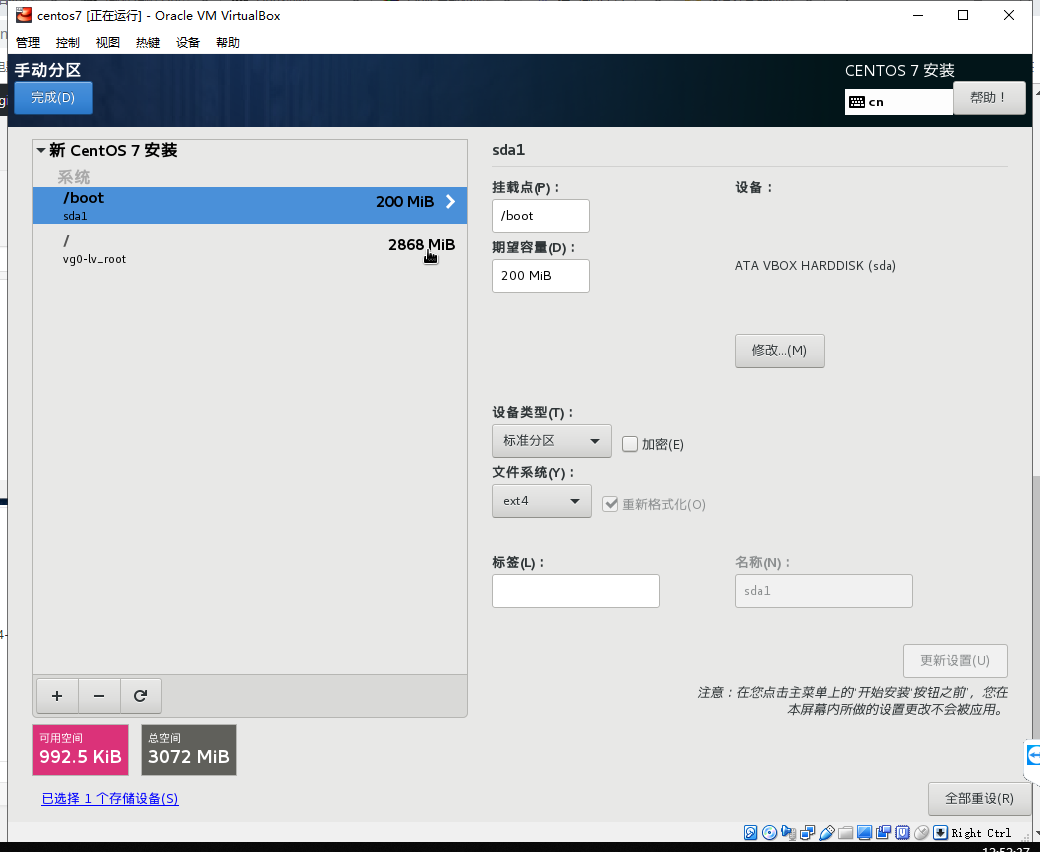The width and height of the screenshot is (1040, 852).
Task: Click the optical disc status icon
Action: click(x=769, y=833)
